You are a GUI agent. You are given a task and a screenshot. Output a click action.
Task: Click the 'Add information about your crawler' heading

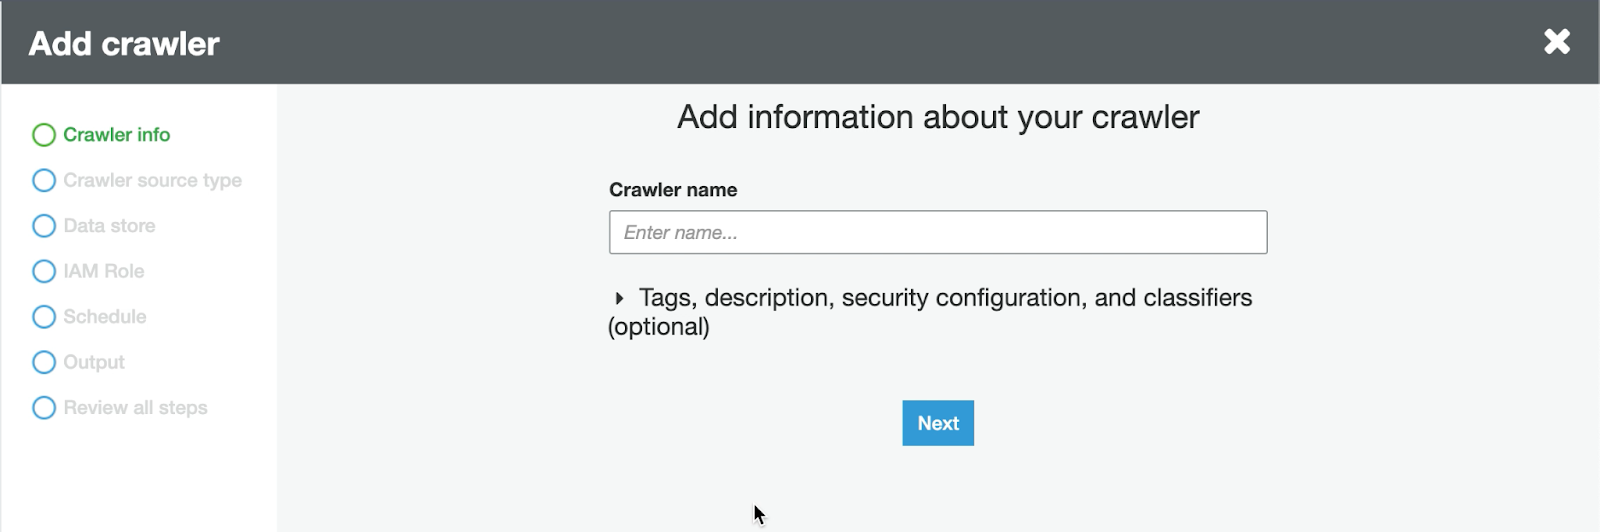click(x=938, y=117)
